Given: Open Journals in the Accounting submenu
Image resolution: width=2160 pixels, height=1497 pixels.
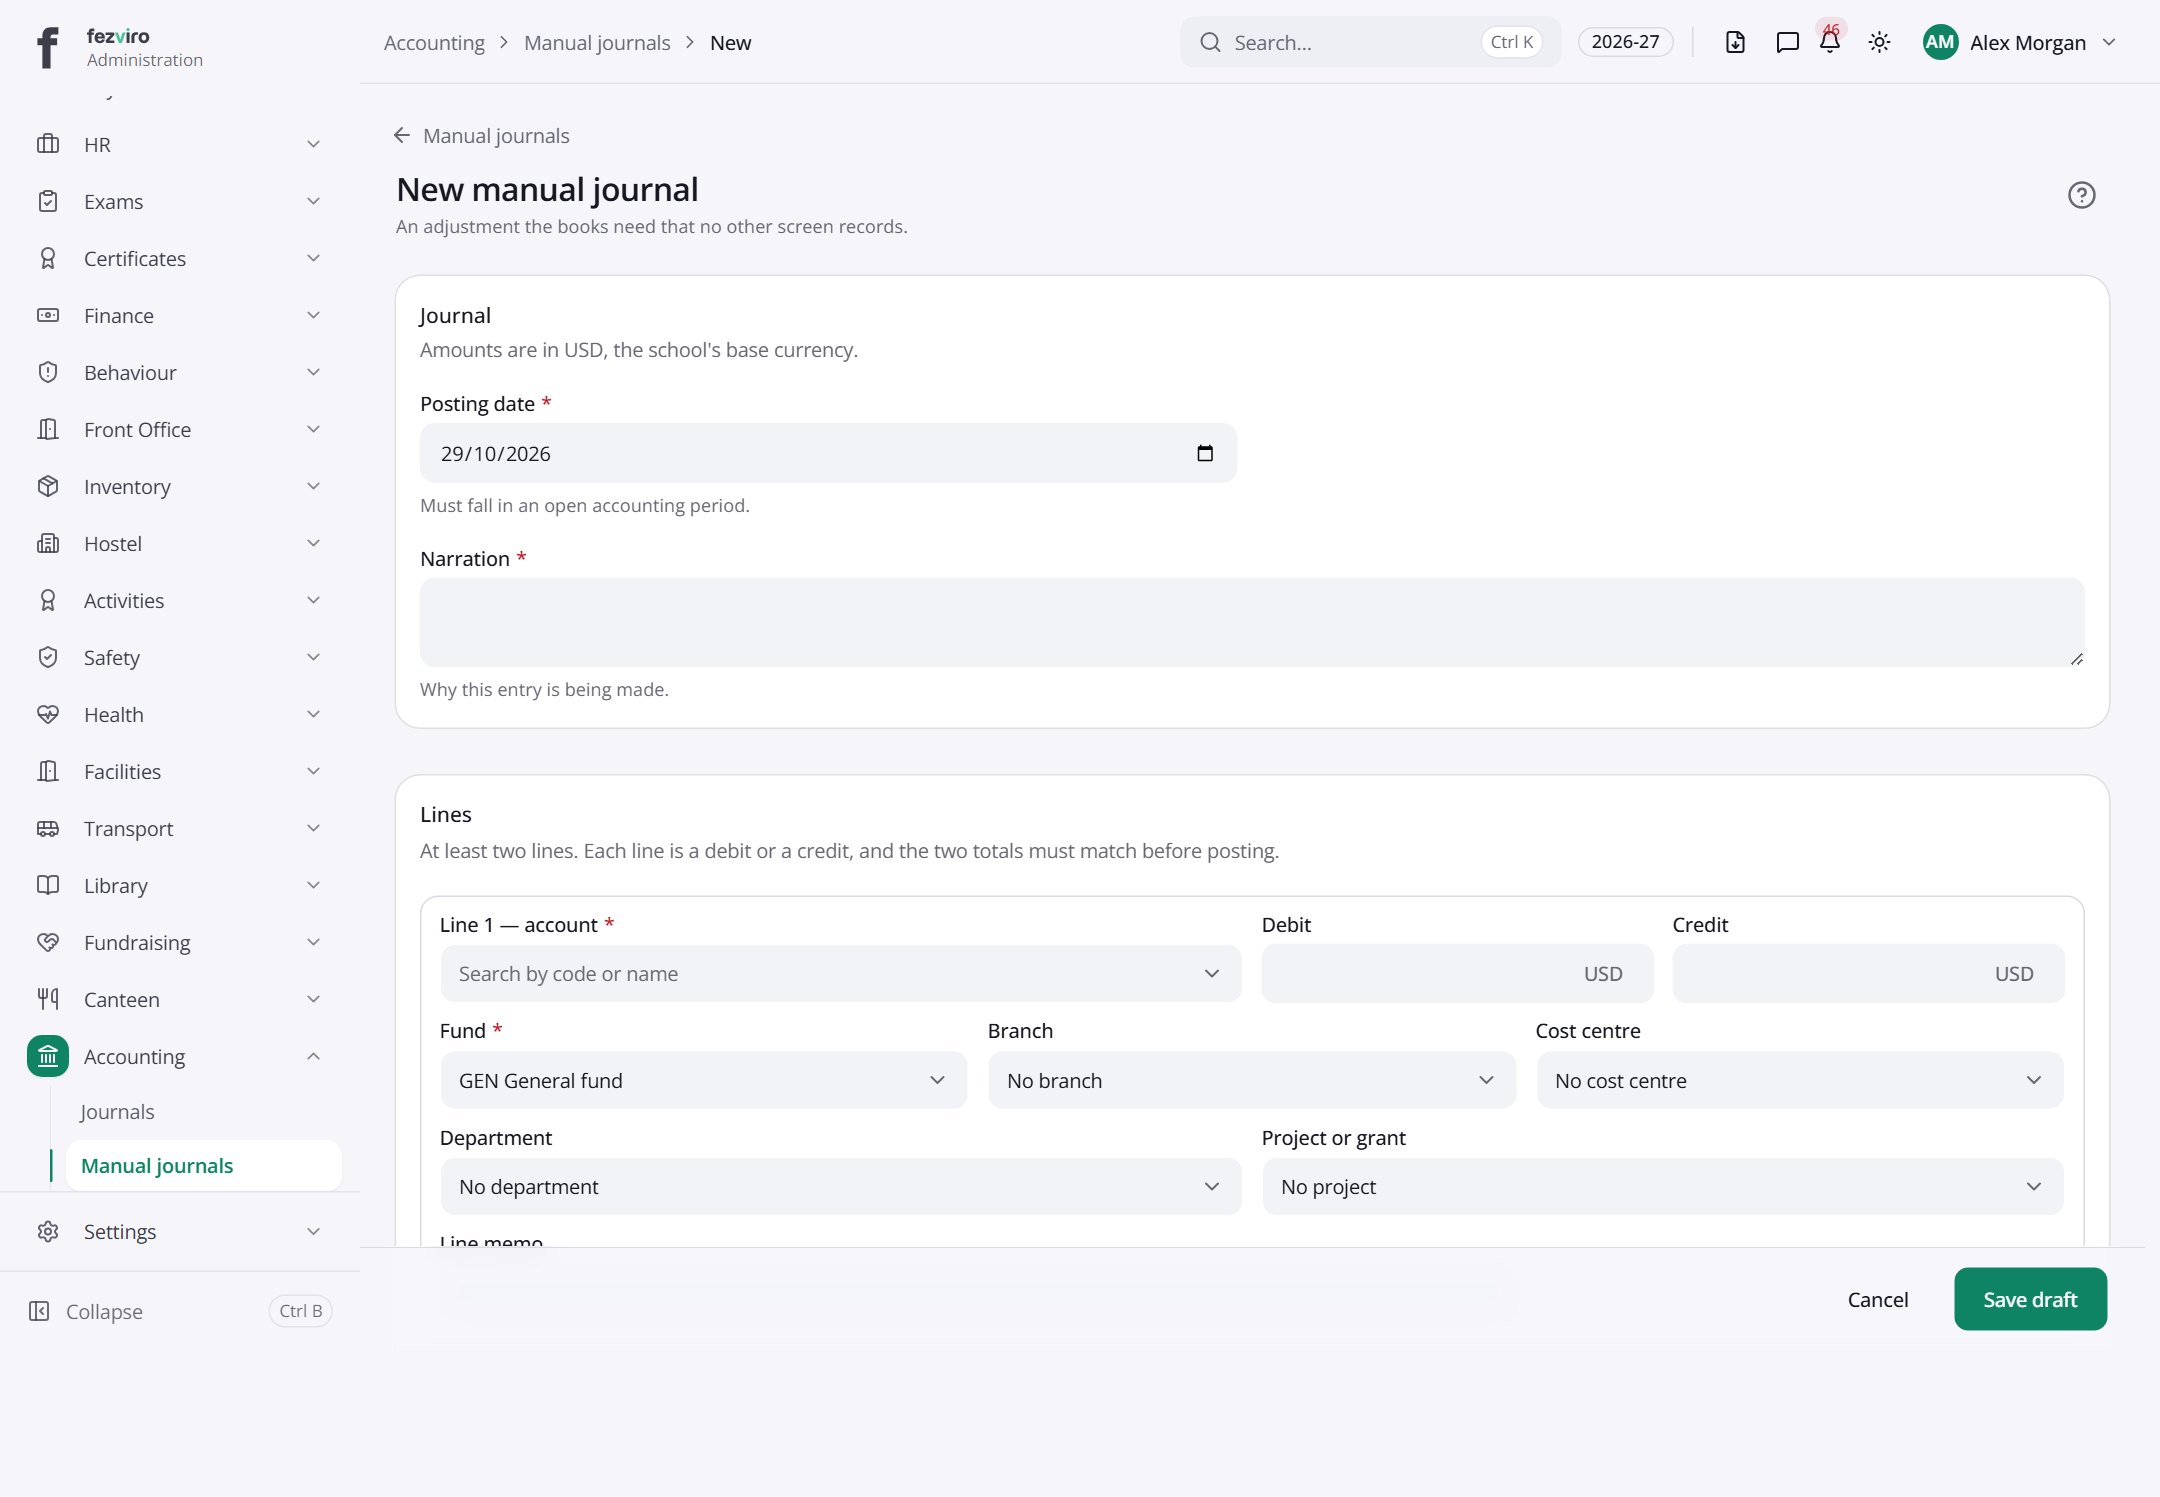Looking at the screenshot, I should click(x=117, y=1112).
